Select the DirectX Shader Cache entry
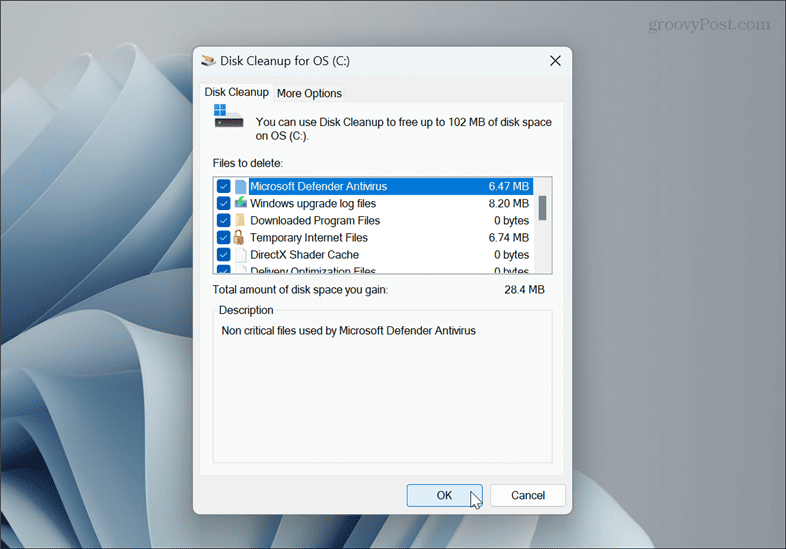 (x=304, y=255)
